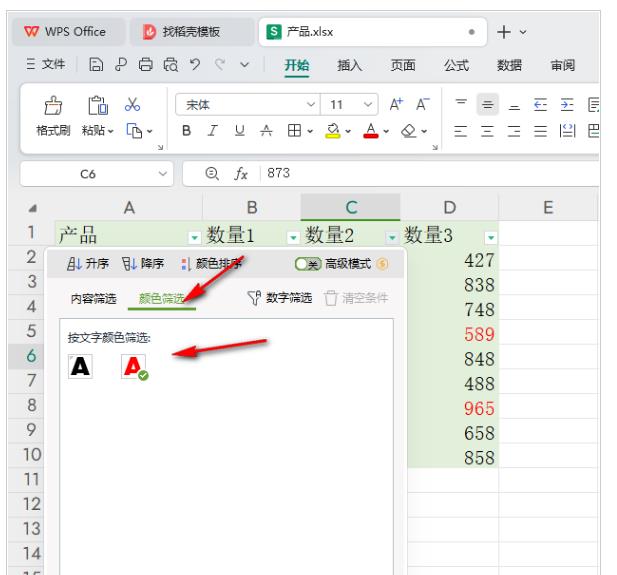Expand quick access toolbar chevron
The image size is (617, 575).
click(x=245, y=64)
